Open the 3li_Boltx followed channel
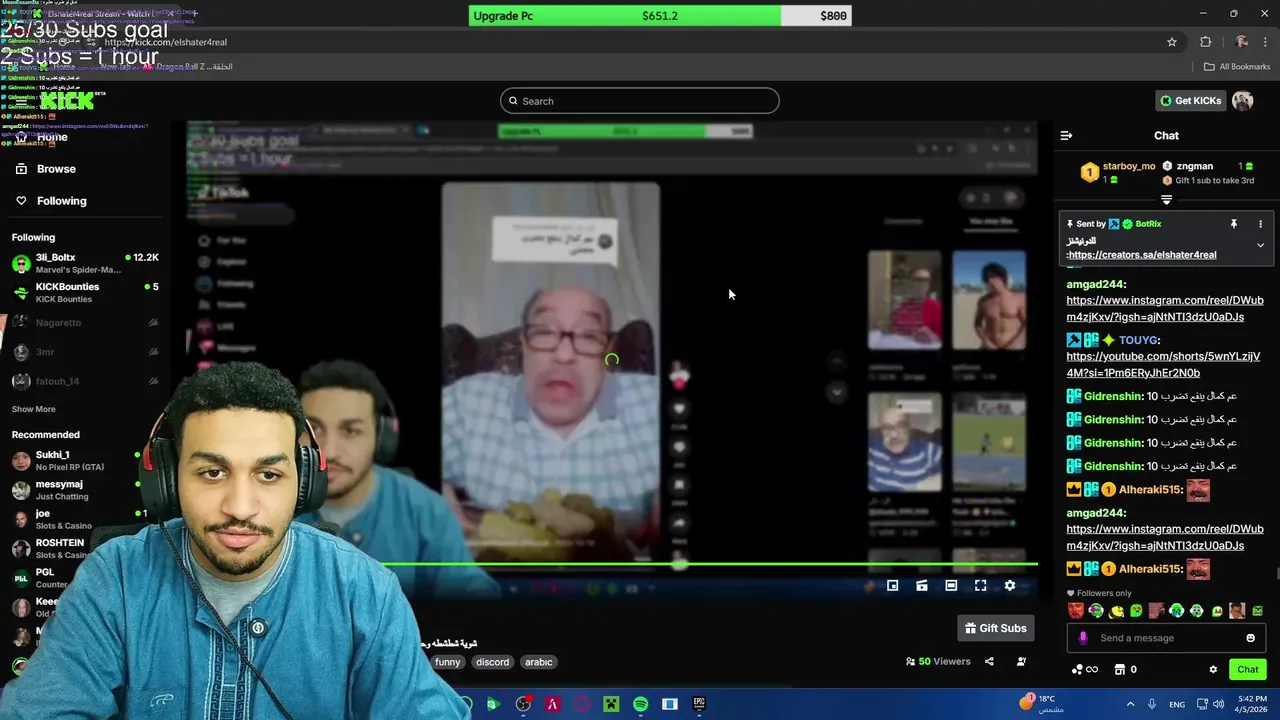The height and width of the screenshot is (720, 1280). (x=85, y=263)
